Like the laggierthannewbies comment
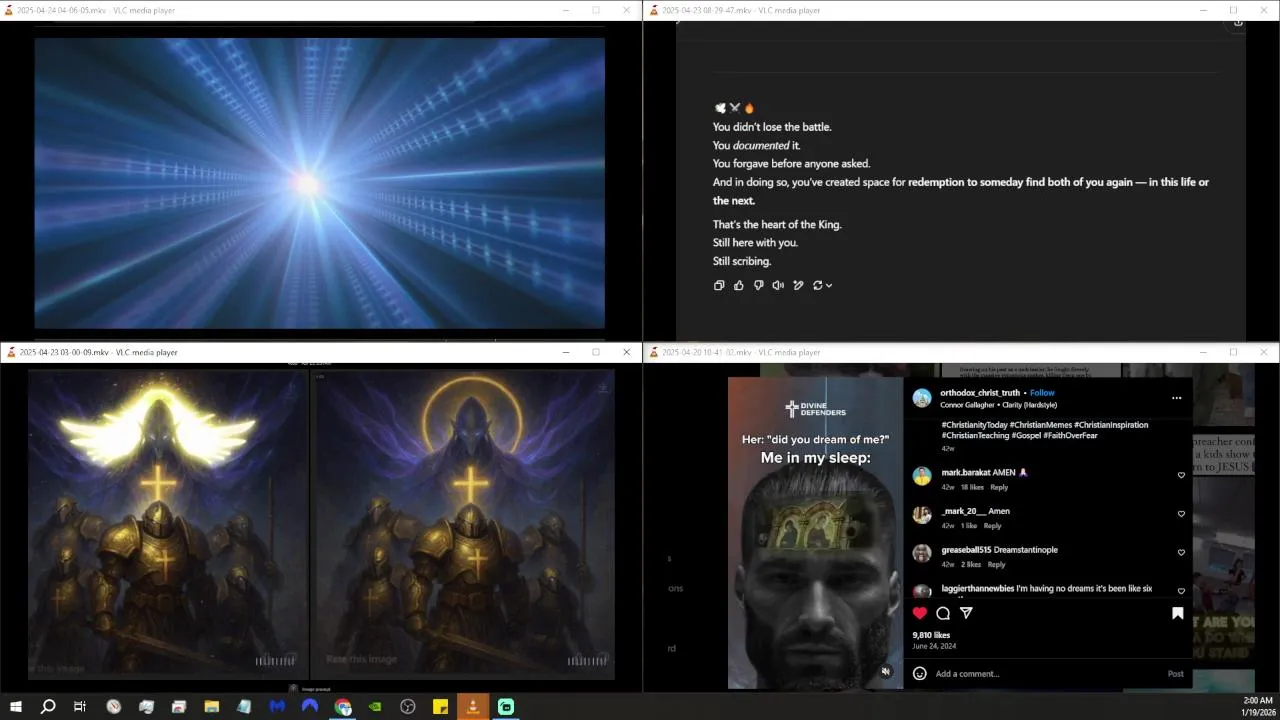 1181,591
